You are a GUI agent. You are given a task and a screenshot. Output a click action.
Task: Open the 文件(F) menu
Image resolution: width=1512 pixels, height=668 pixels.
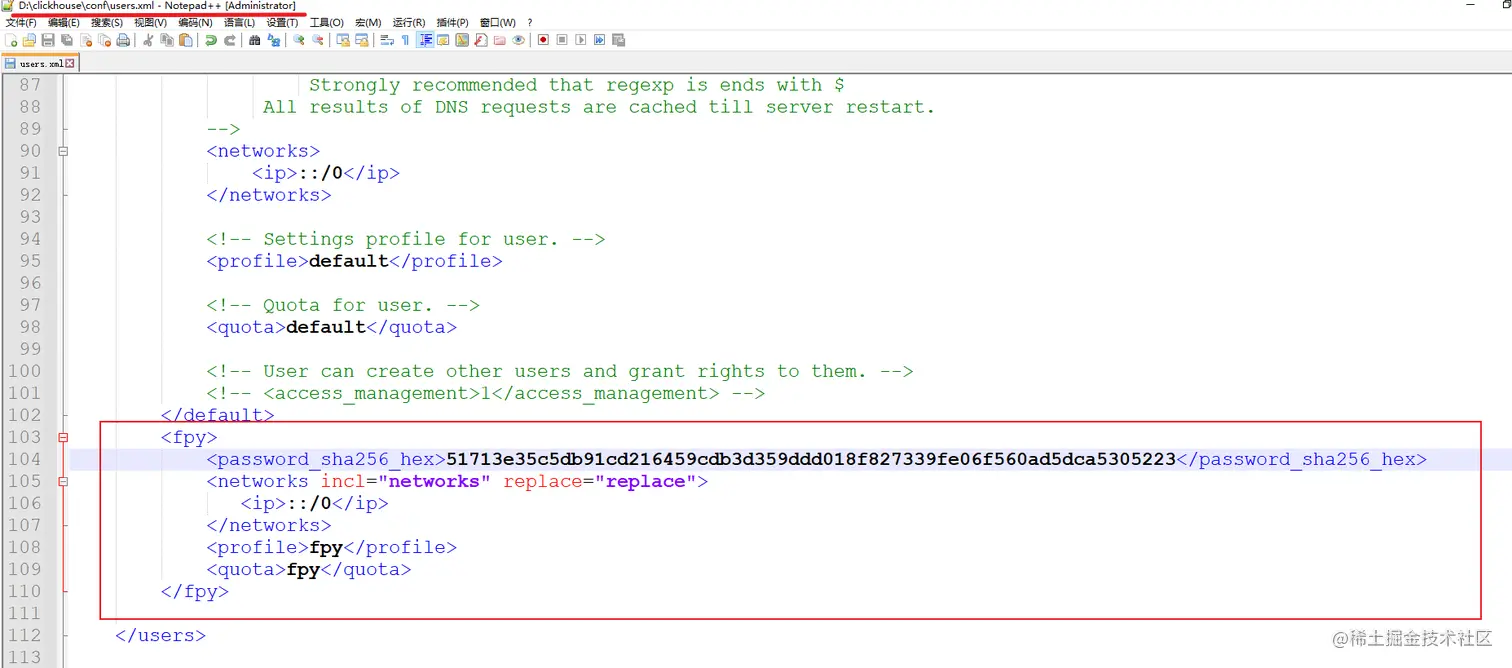21,22
